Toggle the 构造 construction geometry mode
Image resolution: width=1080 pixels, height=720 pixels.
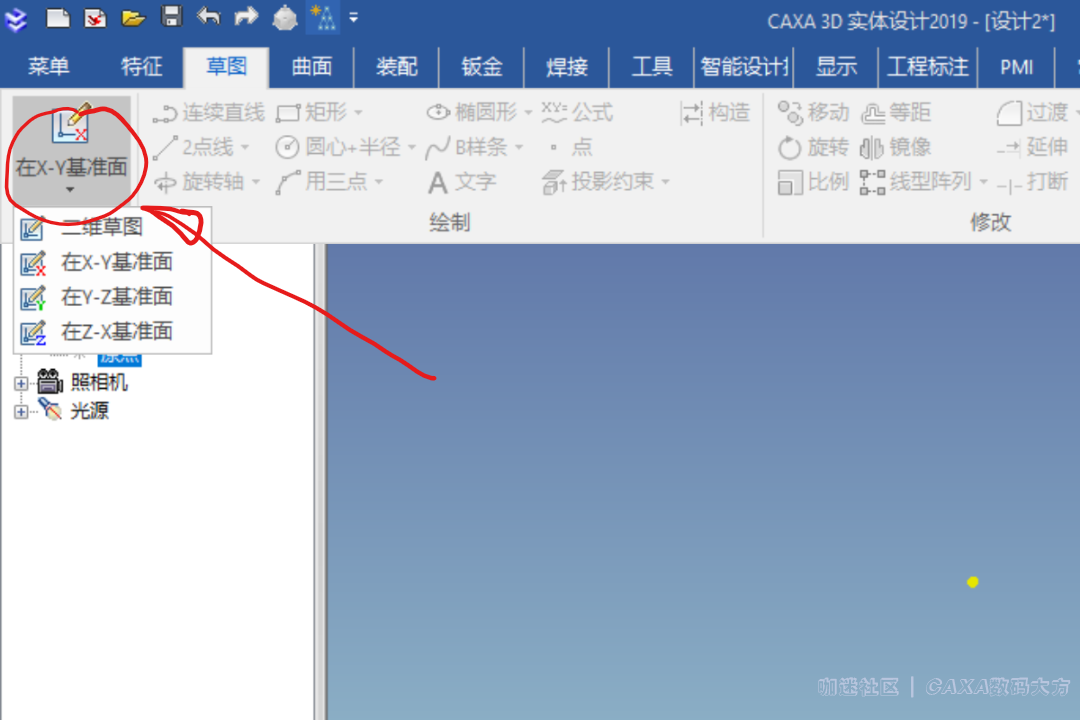pyautogui.click(x=715, y=112)
